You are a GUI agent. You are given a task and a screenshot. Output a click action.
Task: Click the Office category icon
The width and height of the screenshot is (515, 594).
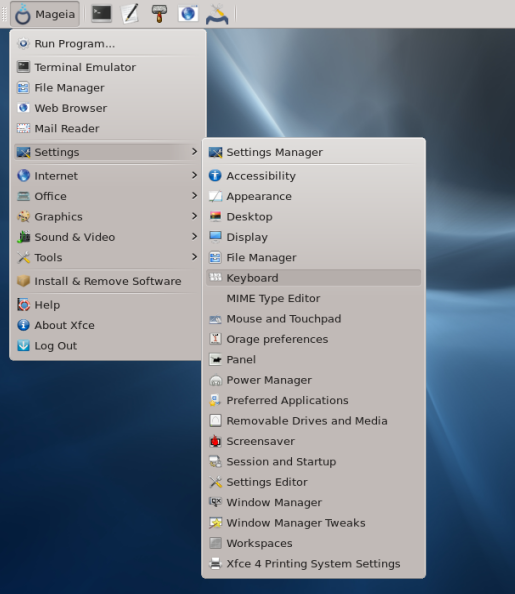23,196
